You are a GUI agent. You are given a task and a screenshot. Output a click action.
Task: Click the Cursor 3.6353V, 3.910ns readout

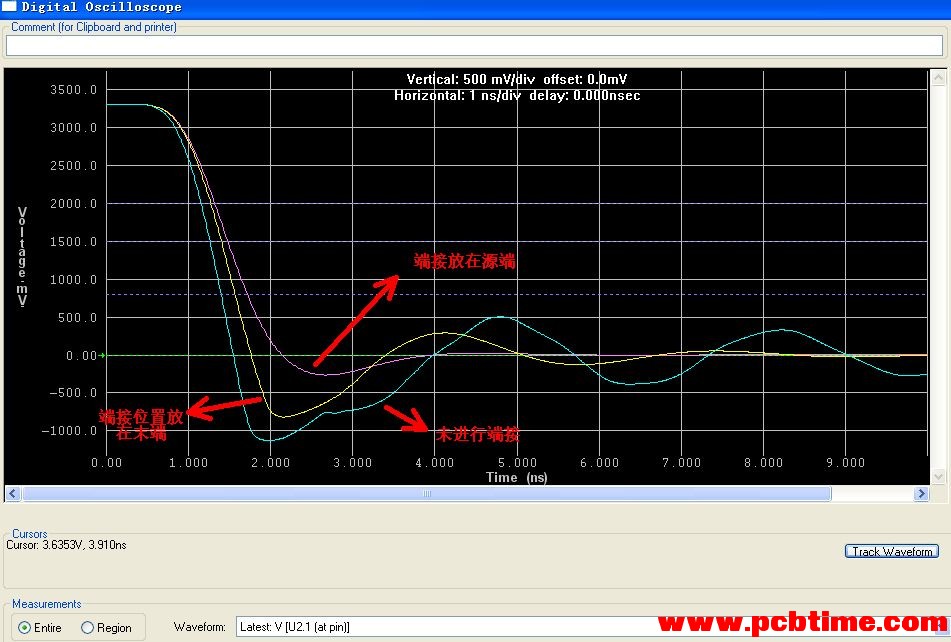coord(66,545)
